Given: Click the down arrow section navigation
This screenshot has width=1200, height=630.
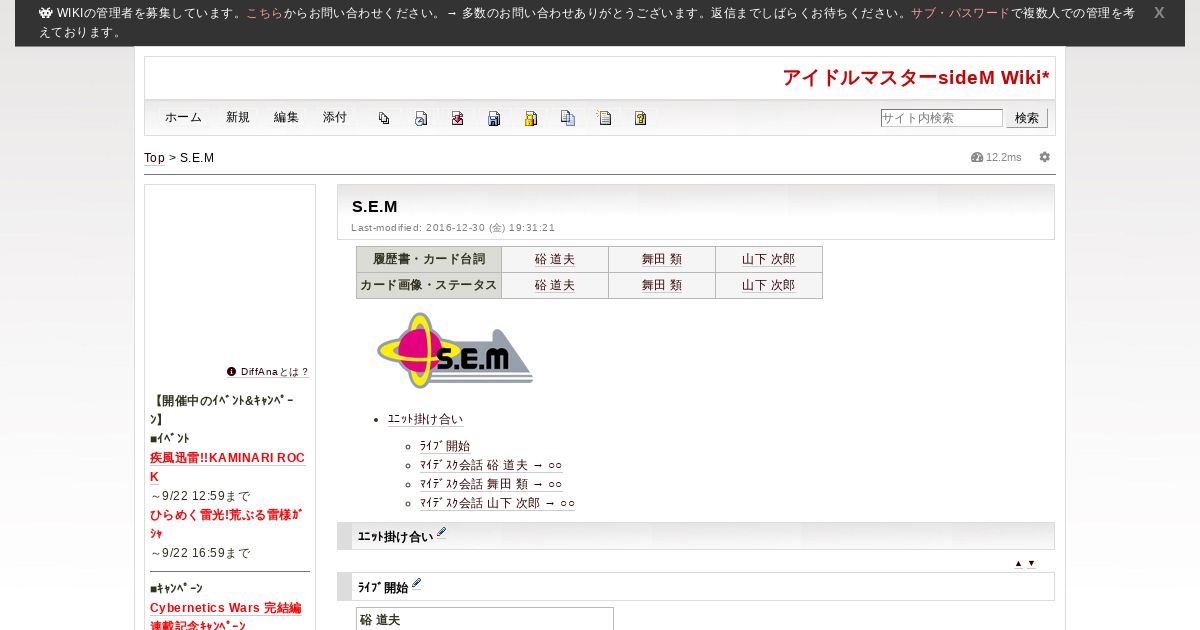Looking at the screenshot, I should click(x=1031, y=563).
